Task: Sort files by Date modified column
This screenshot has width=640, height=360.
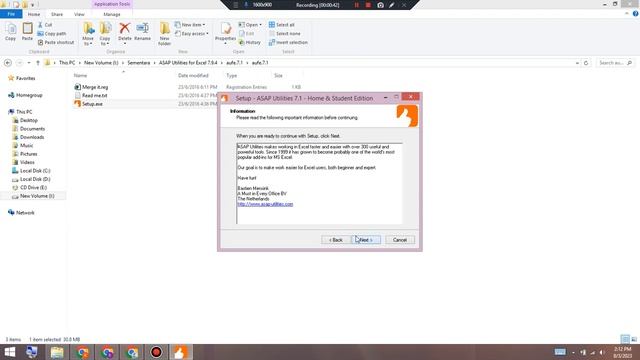Action: pos(193,76)
